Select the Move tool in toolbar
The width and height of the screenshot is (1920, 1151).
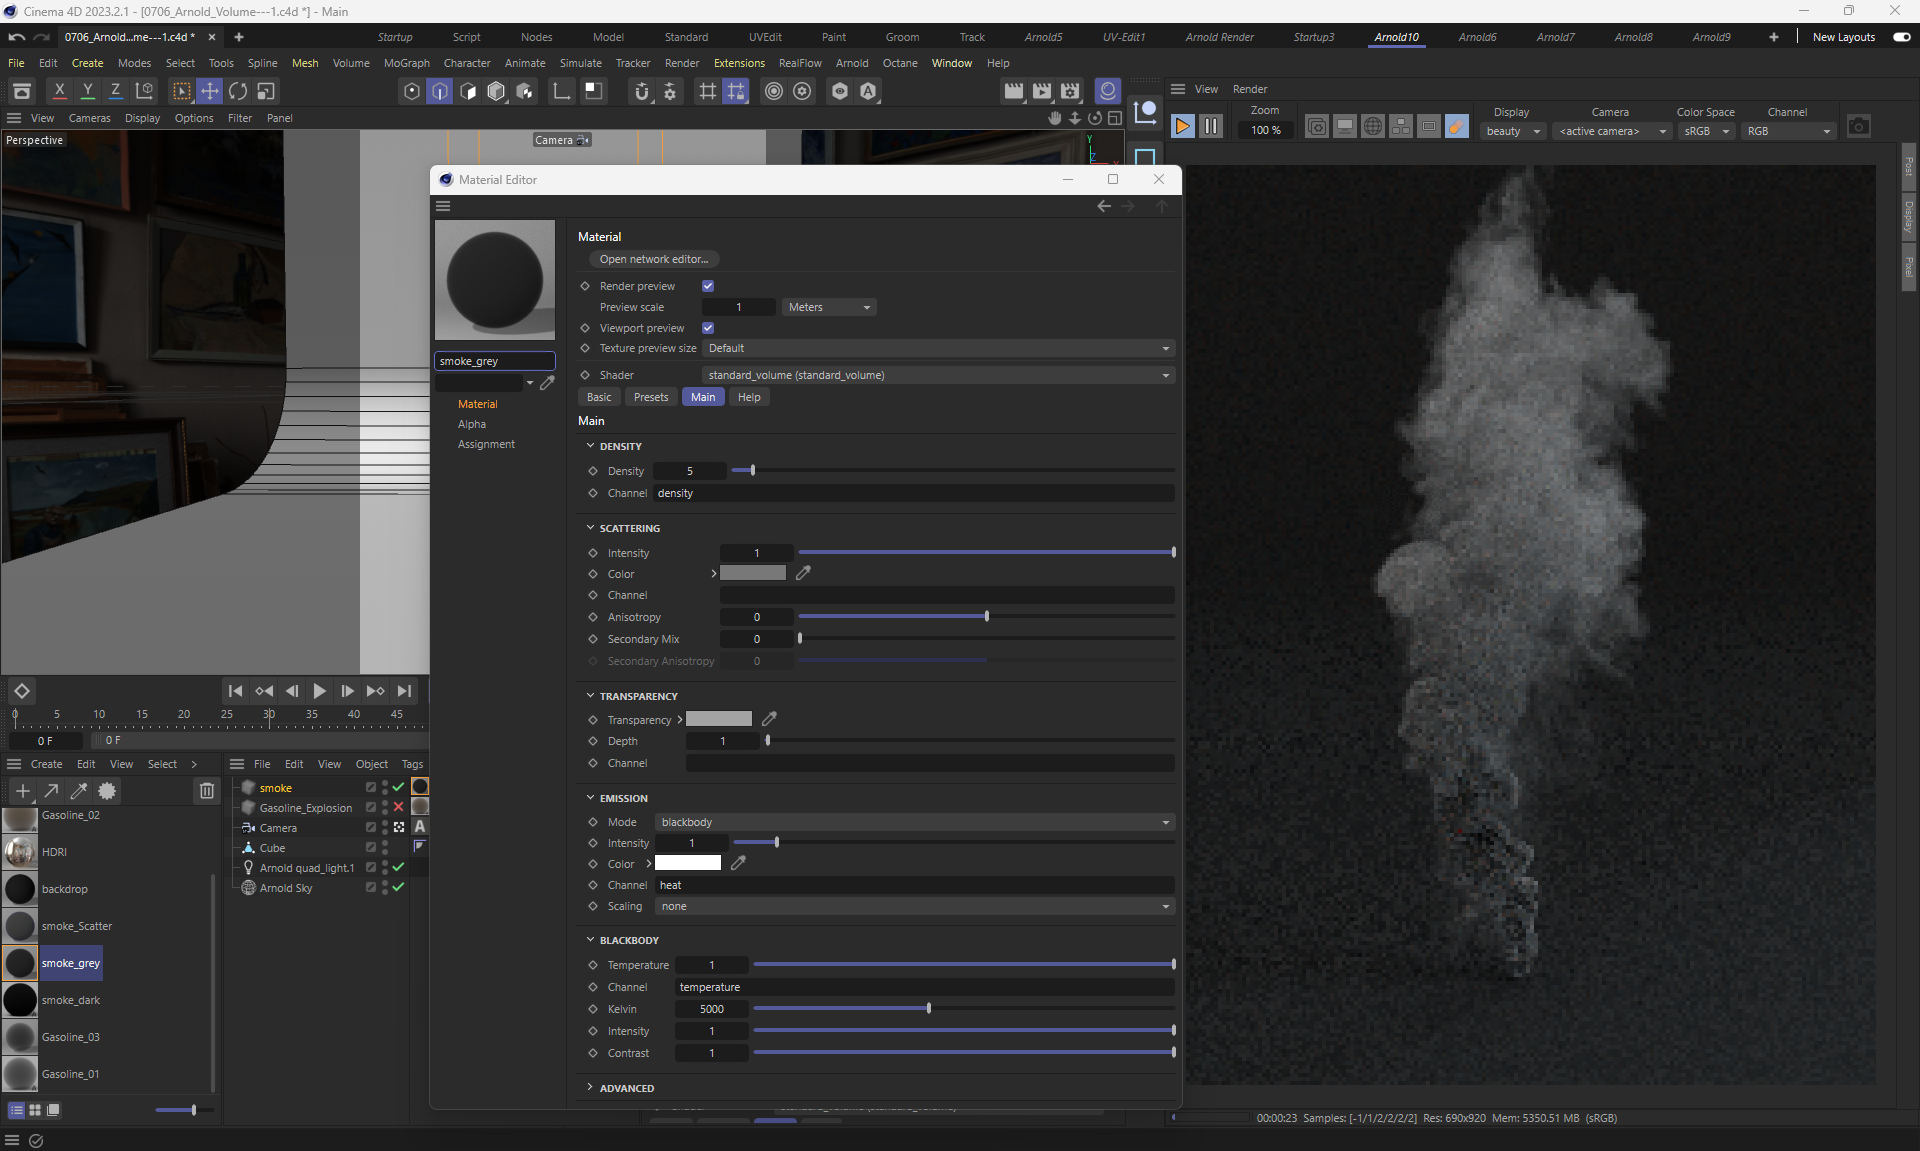210,91
